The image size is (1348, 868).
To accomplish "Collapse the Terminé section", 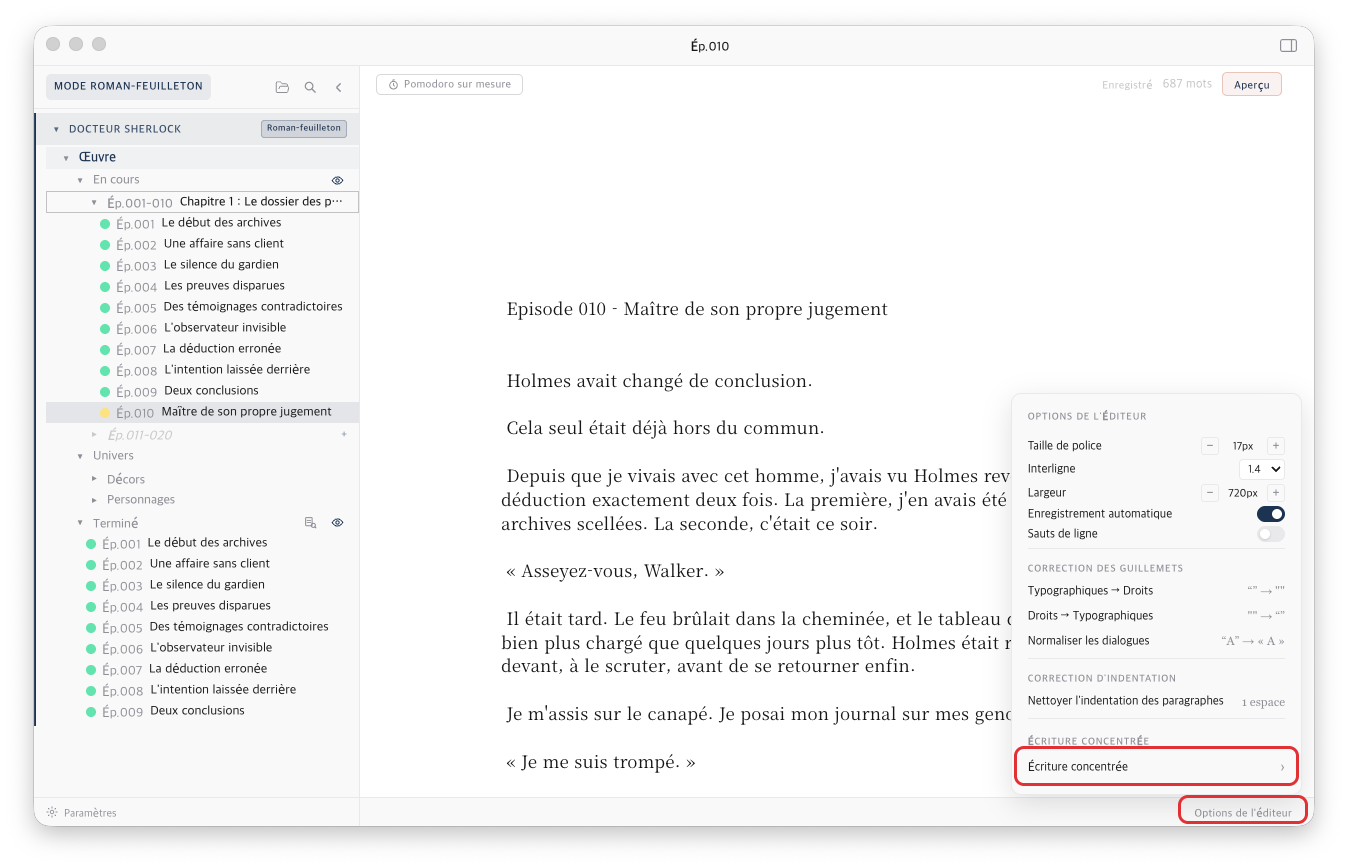I will pos(80,523).
